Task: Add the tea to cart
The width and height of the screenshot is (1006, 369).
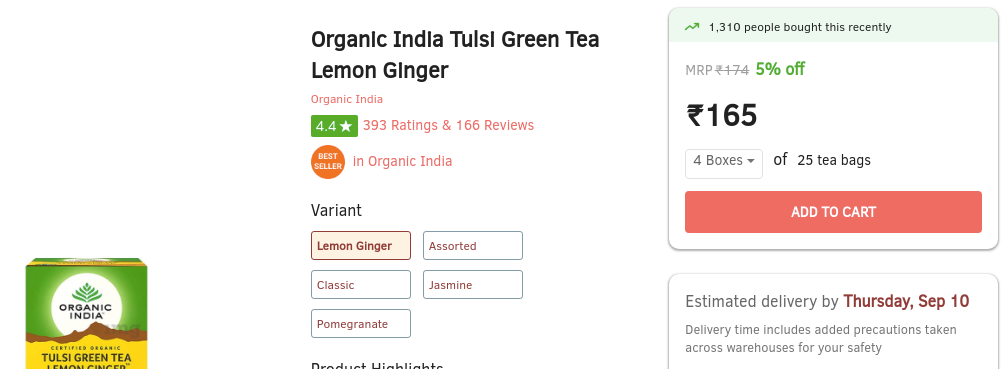Action: tap(833, 212)
